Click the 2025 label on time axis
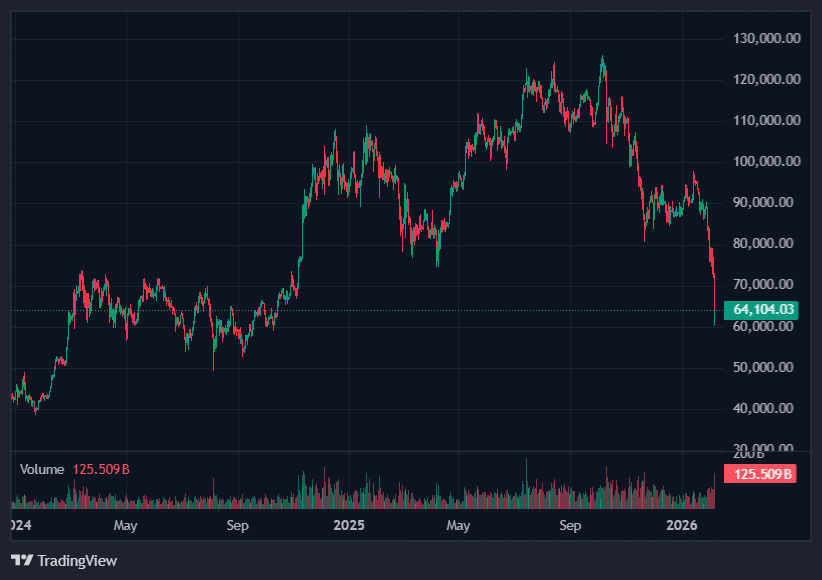 click(x=349, y=525)
